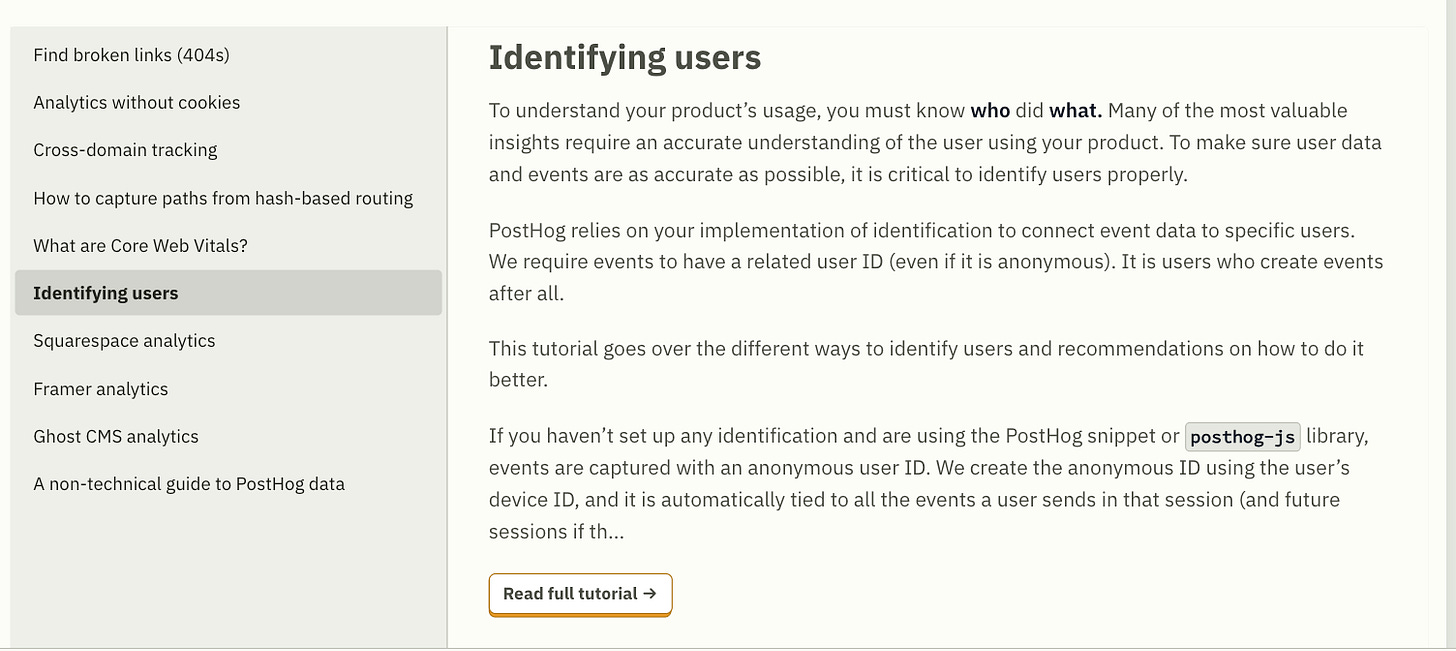The image size is (1456, 651).
Task: Click the bold word "what."
Action: pos(1075,110)
